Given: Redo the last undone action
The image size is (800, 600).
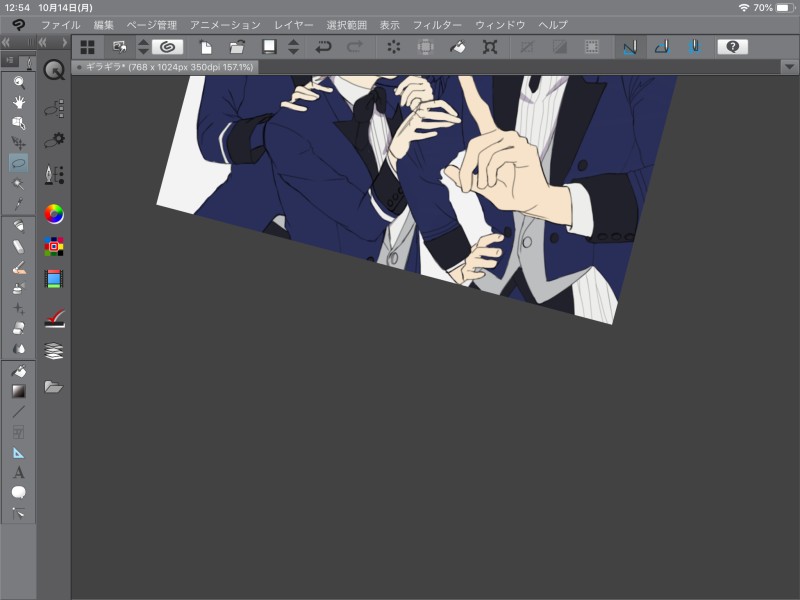Looking at the screenshot, I should (355, 47).
